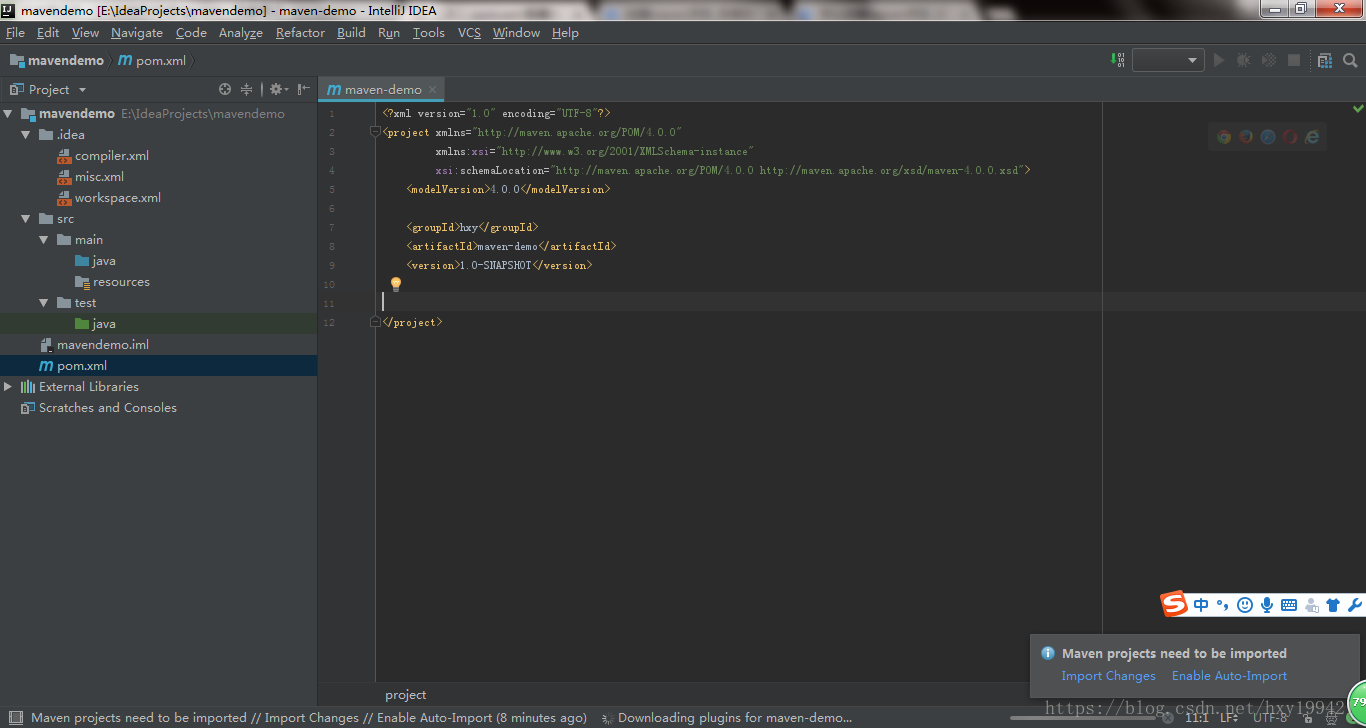Click the 11:1 cursor position indicator
Viewport: 1366px width, 728px height.
coord(1196,718)
